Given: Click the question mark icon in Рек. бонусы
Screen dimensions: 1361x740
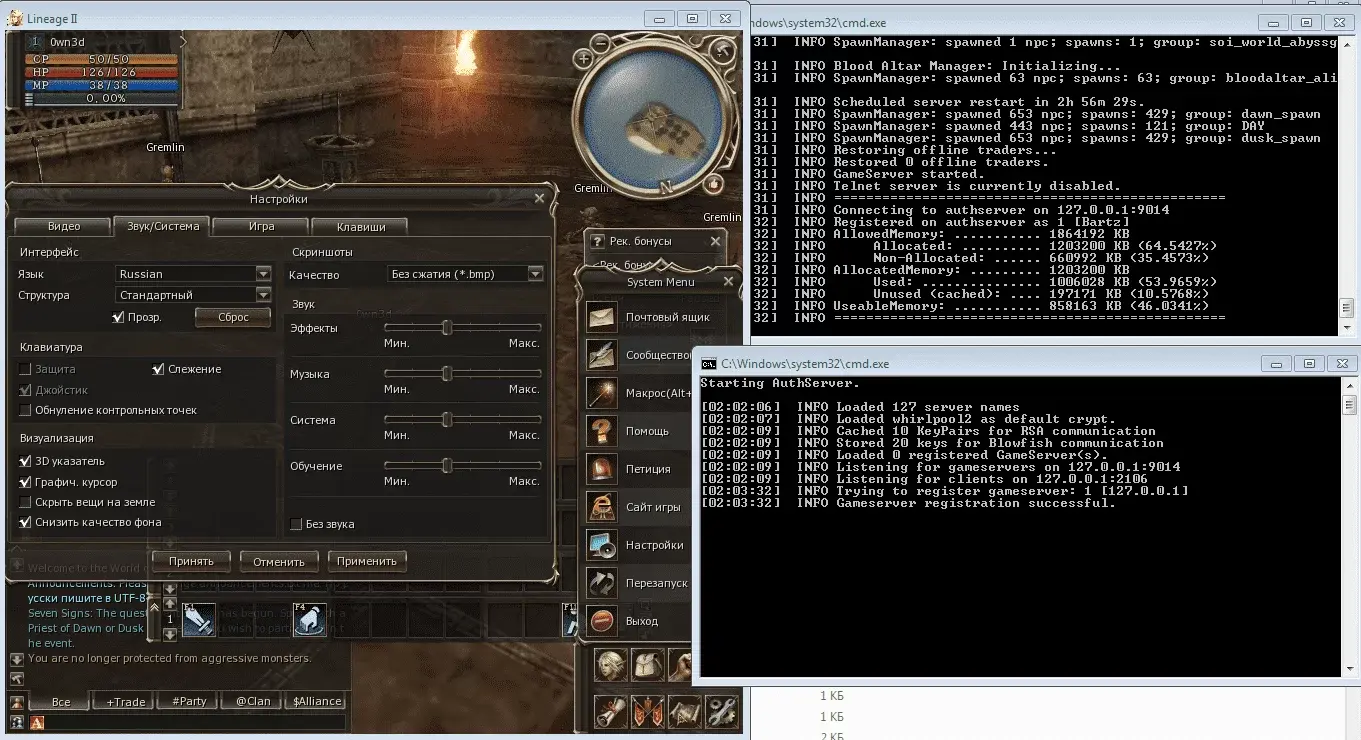Looking at the screenshot, I should point(597,241).
